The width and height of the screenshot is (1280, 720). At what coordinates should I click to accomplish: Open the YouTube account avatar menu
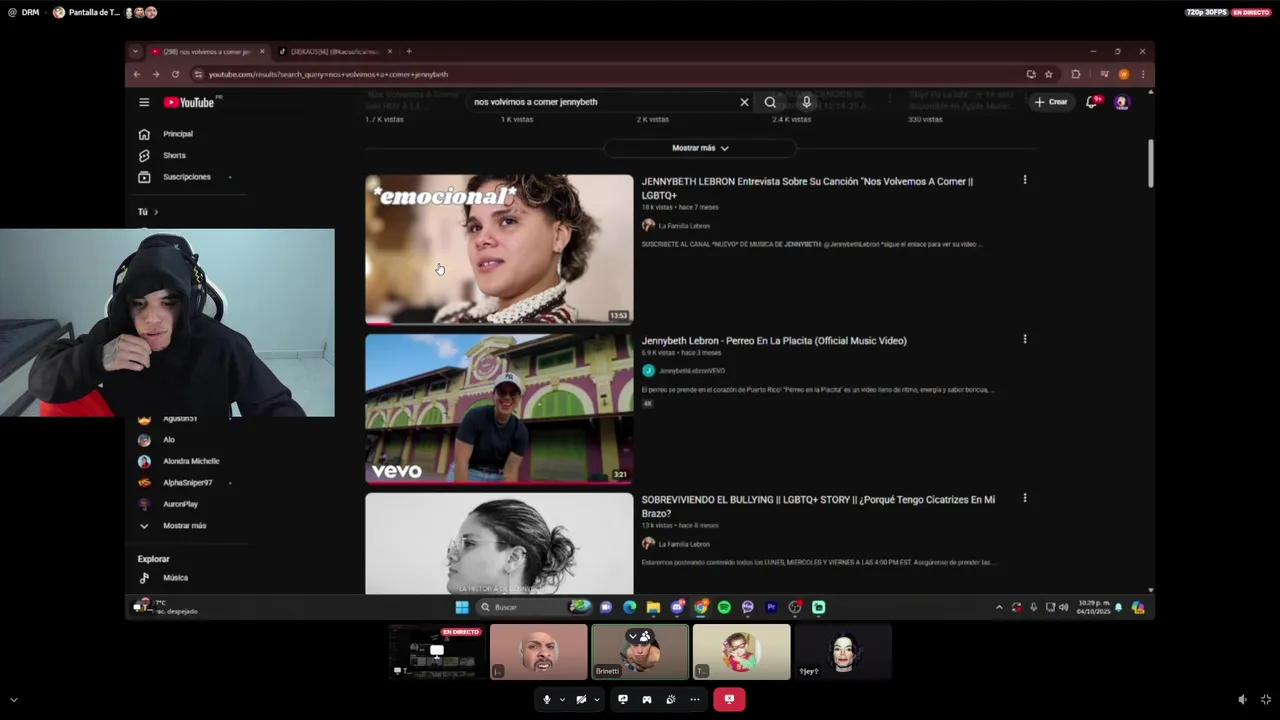click(x=1121, y=102)
